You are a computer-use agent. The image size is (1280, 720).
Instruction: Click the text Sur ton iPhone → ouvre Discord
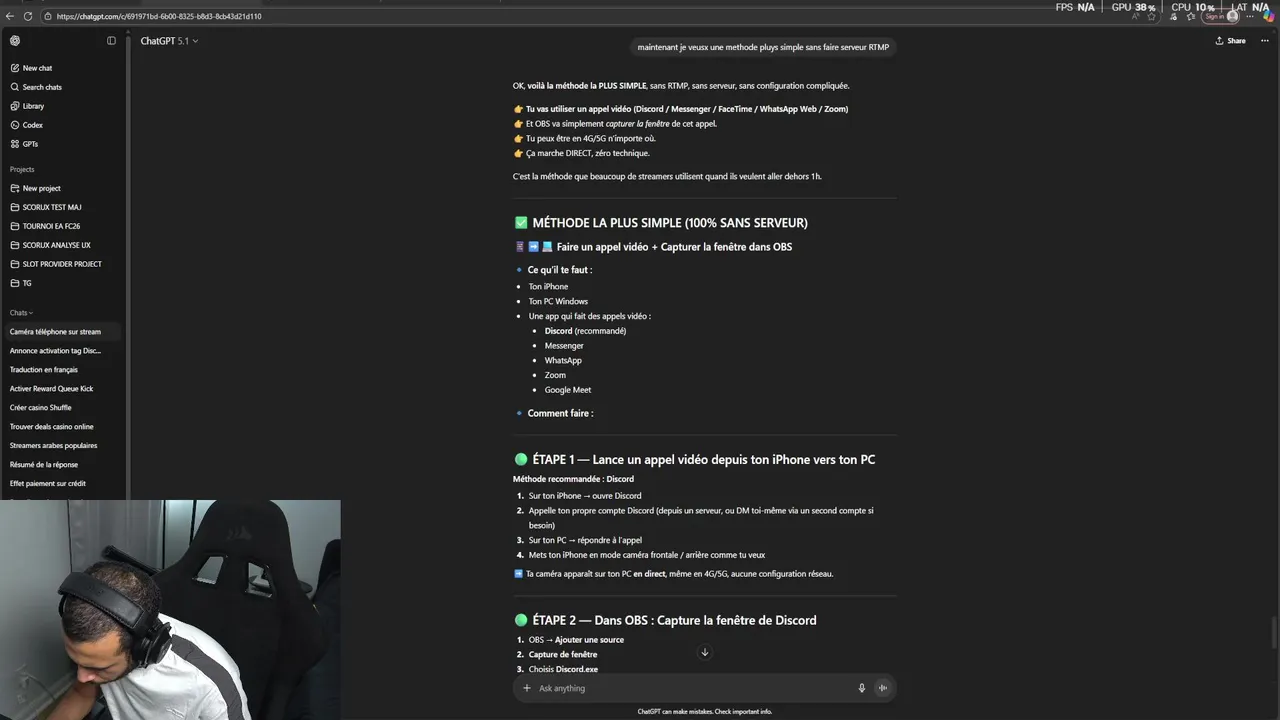[x=585, y=496]
